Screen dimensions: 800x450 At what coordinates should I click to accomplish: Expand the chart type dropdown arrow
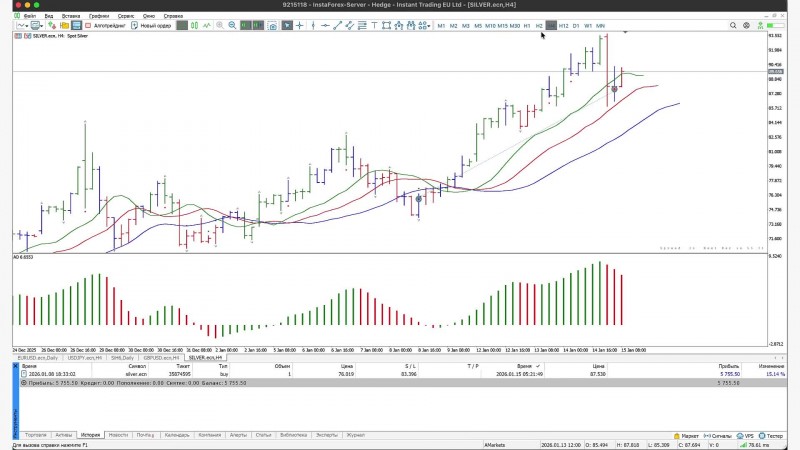tap(27, 26)
